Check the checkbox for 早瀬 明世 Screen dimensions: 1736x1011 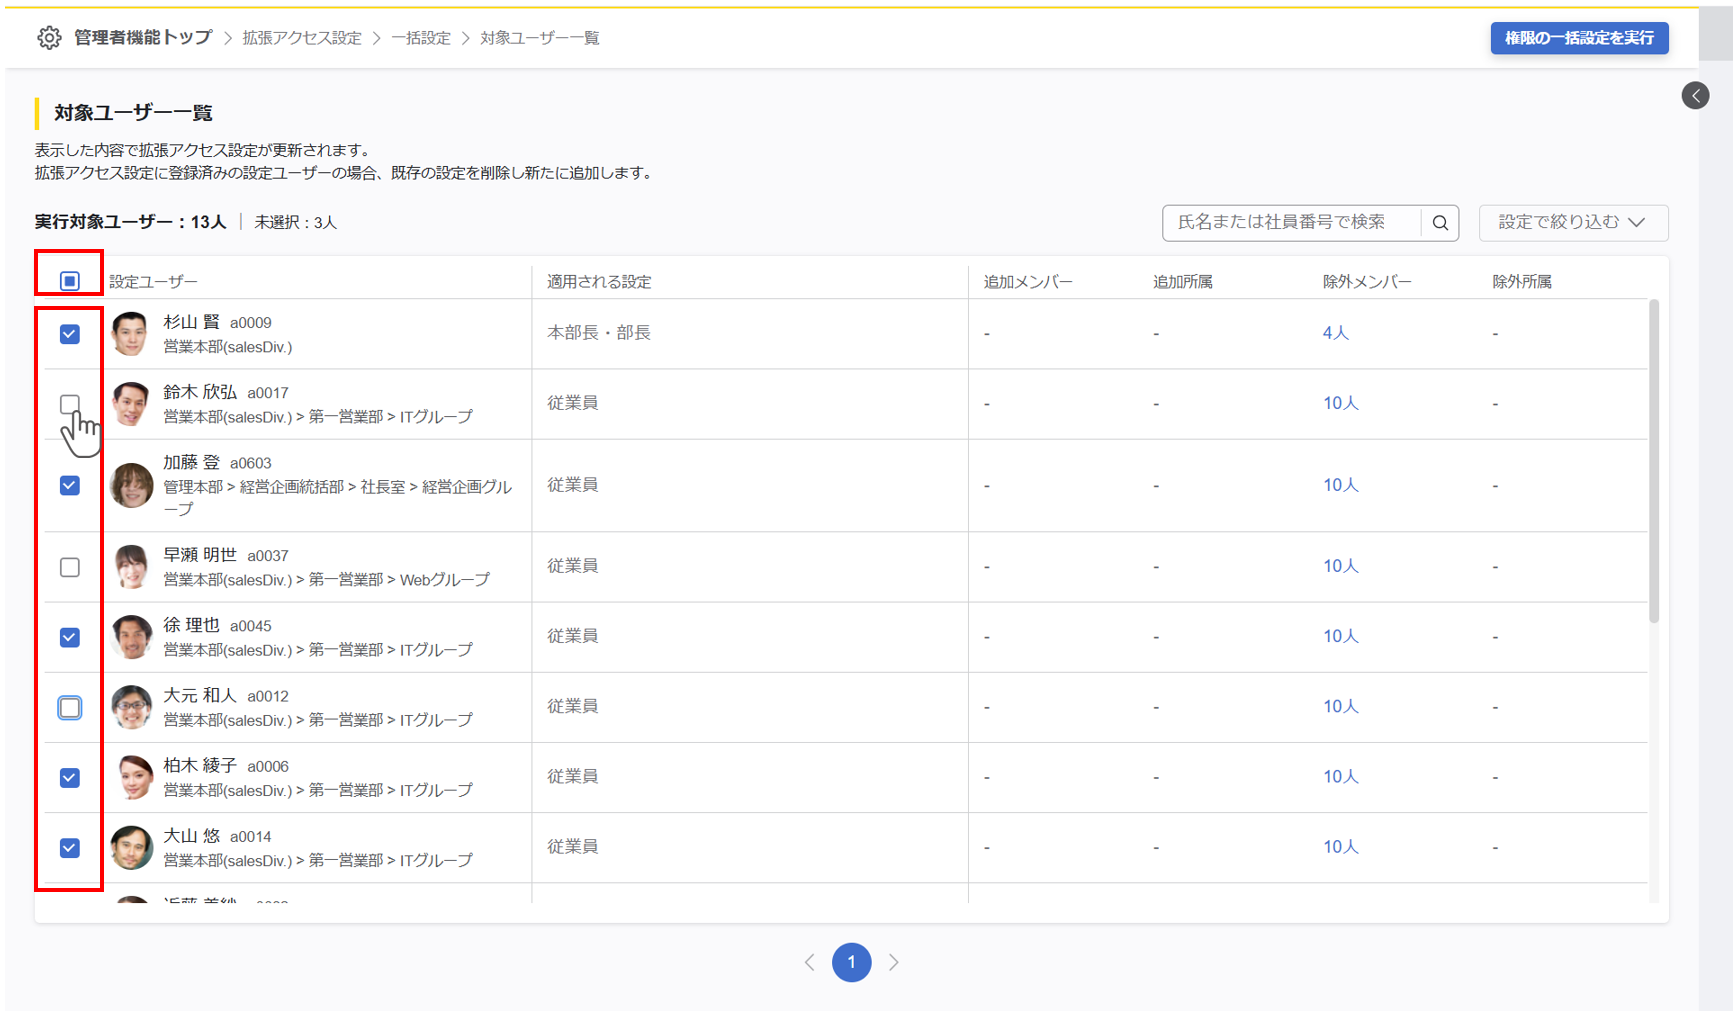click(x=69, y=567)
